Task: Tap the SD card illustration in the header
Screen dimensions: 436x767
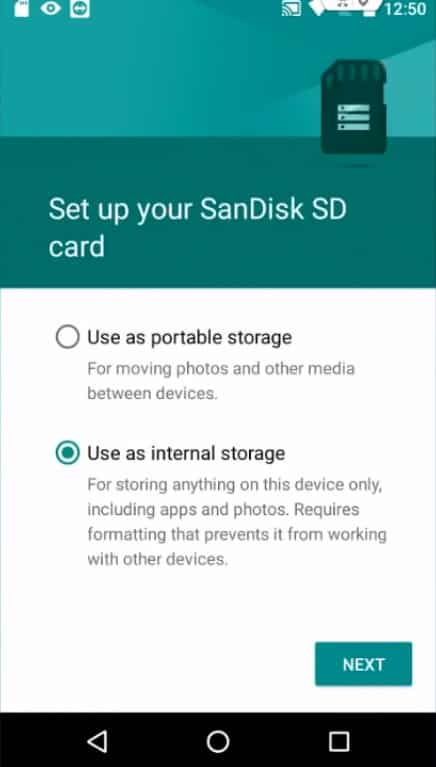Action: coord(354,107)
